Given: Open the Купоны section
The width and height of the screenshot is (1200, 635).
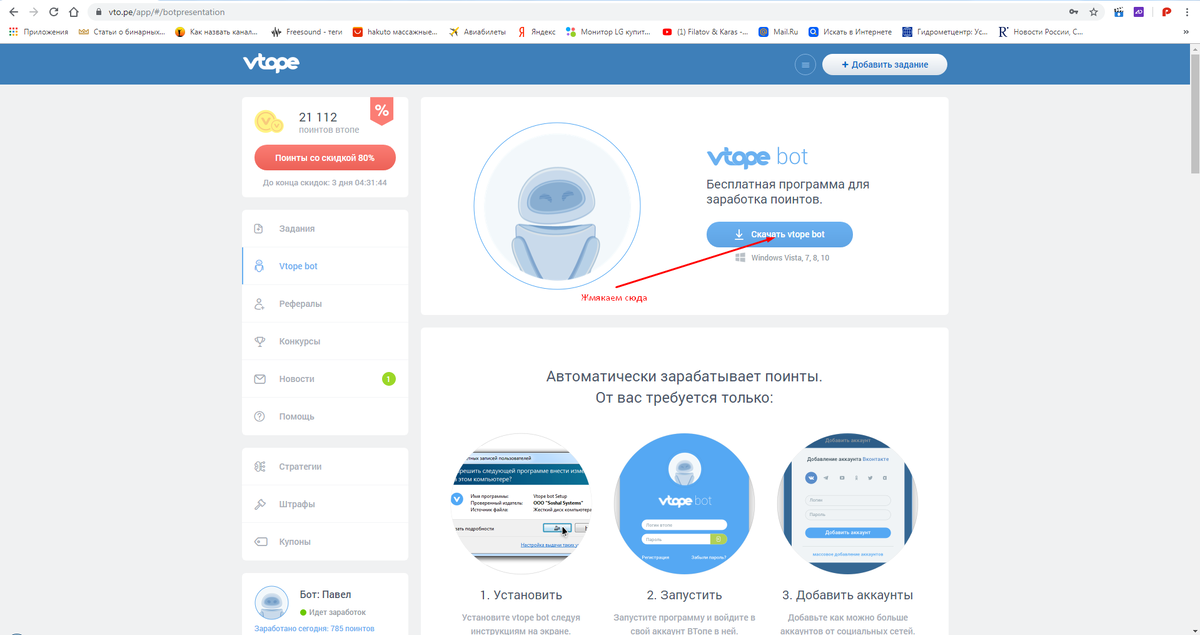Looking at the screenshot, I should (x=325, y=542).
